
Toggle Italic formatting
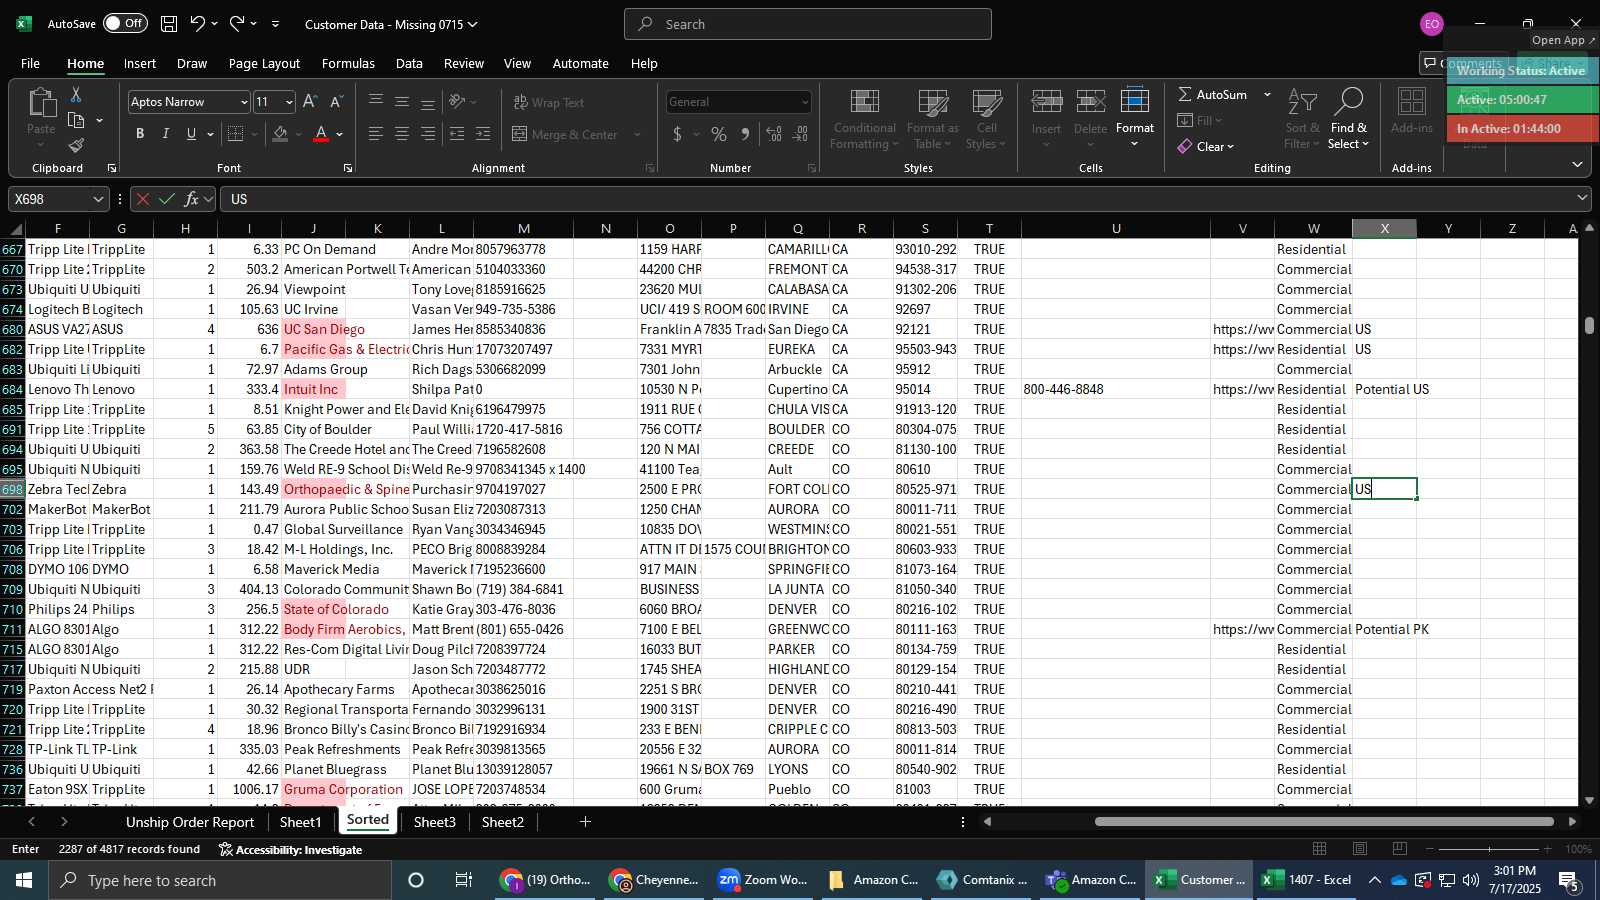(166, 133)
